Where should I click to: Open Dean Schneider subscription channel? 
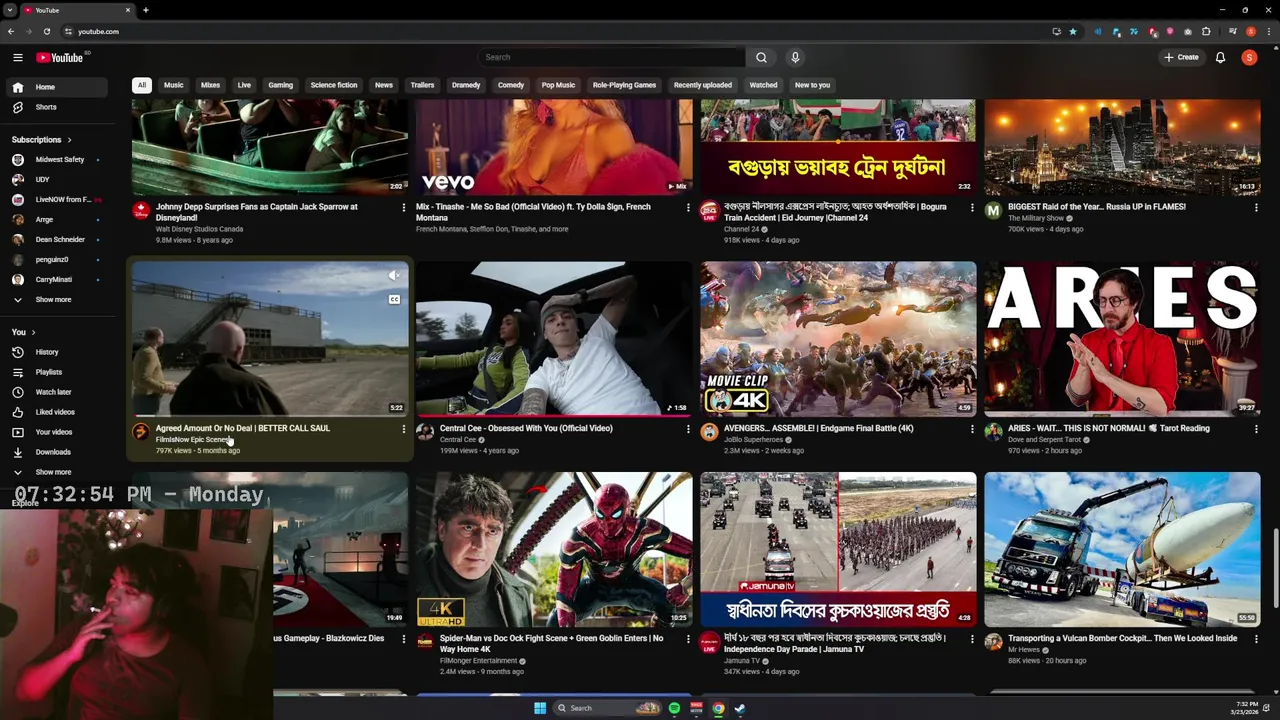coord(58,240)
